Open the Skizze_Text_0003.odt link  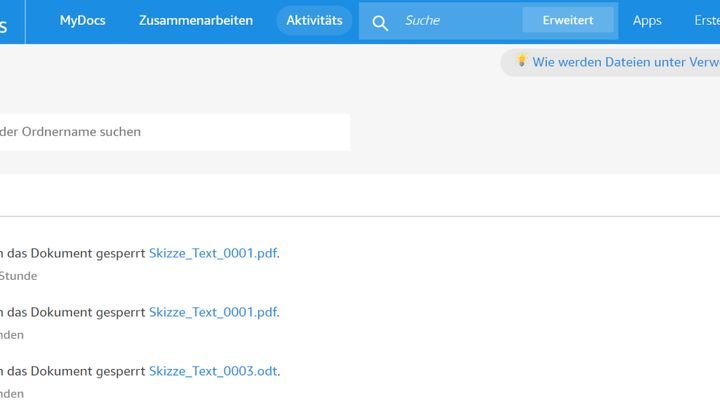[214, 371]
